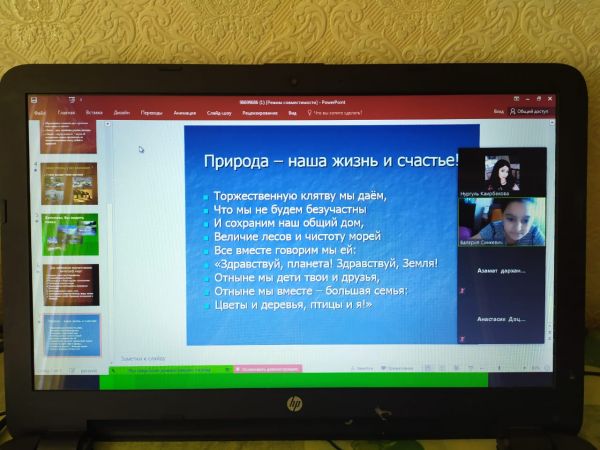Click Нургуль Каирбекова's video tile
600x450 pixels.
coord(502,172)
